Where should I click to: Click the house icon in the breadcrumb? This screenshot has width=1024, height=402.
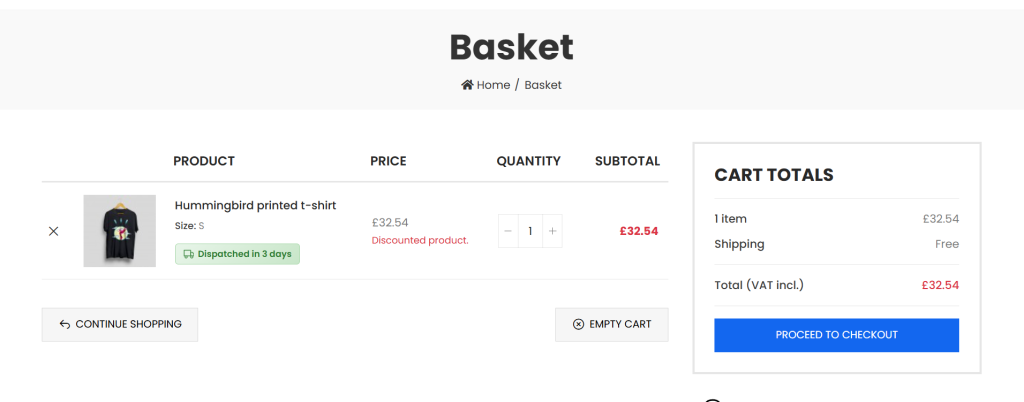(467, 85)
